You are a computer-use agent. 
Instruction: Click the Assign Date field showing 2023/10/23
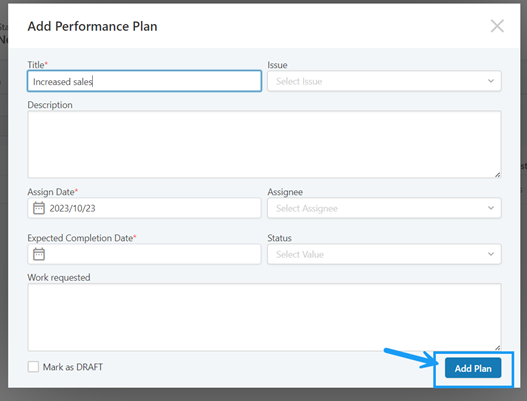click(144, 208)
